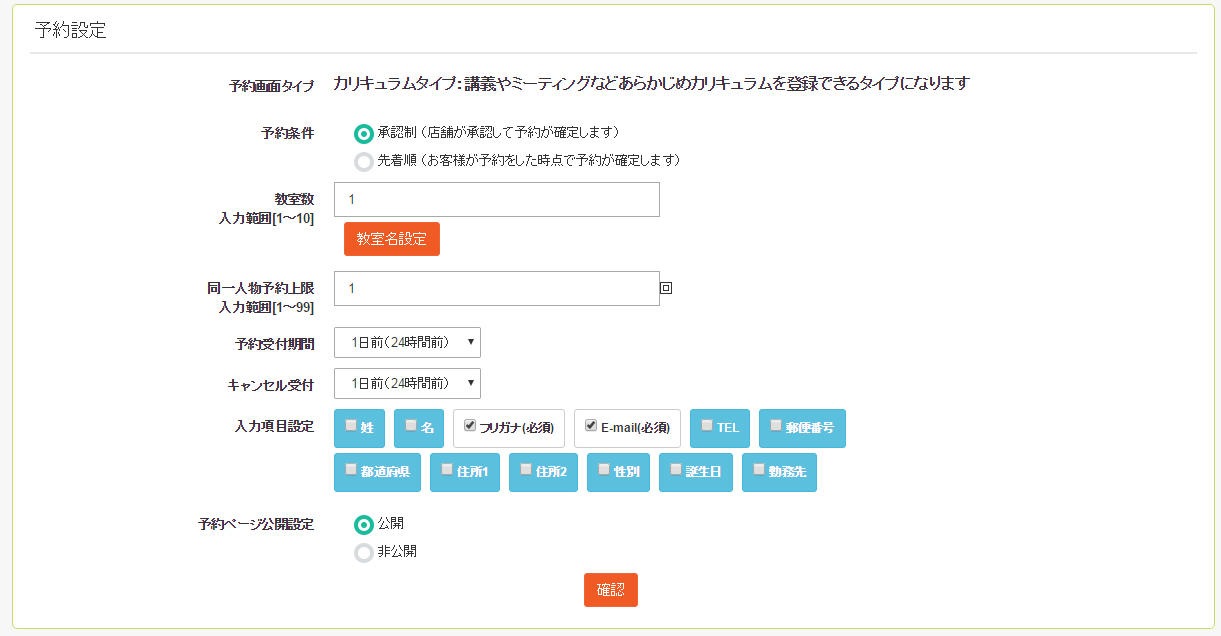Viewport: 1221px width, 636px height.
Task: Check the 勤務先 field checkbox
Action: point(759,469)
